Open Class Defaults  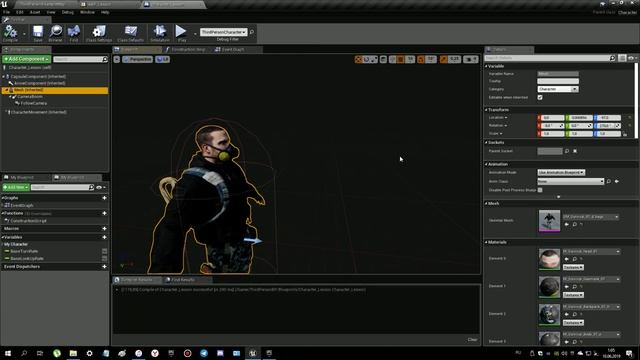(131, 33)
